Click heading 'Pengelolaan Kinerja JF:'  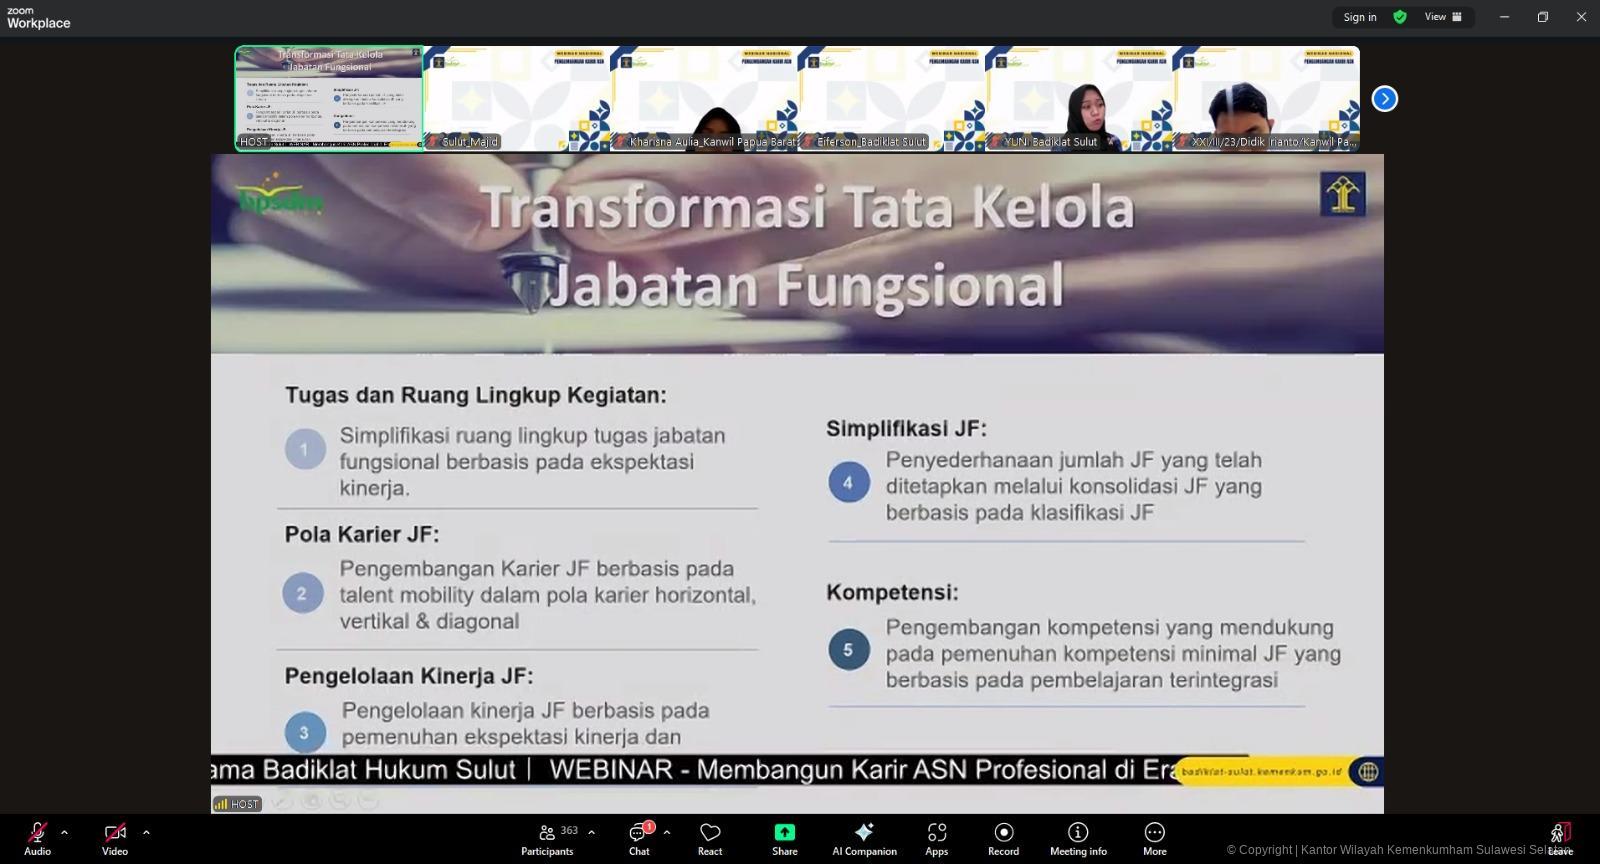click(x=409, y=676)
